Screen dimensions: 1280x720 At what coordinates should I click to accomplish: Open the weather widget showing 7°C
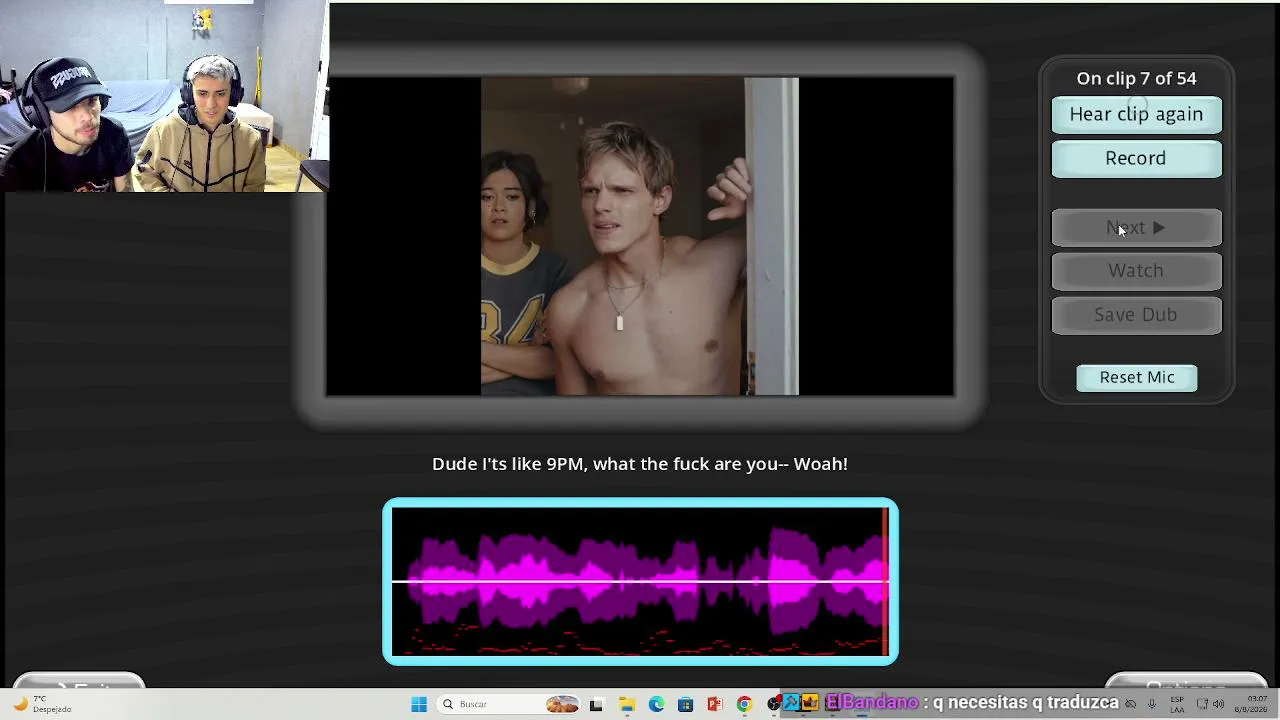(40, 704)
